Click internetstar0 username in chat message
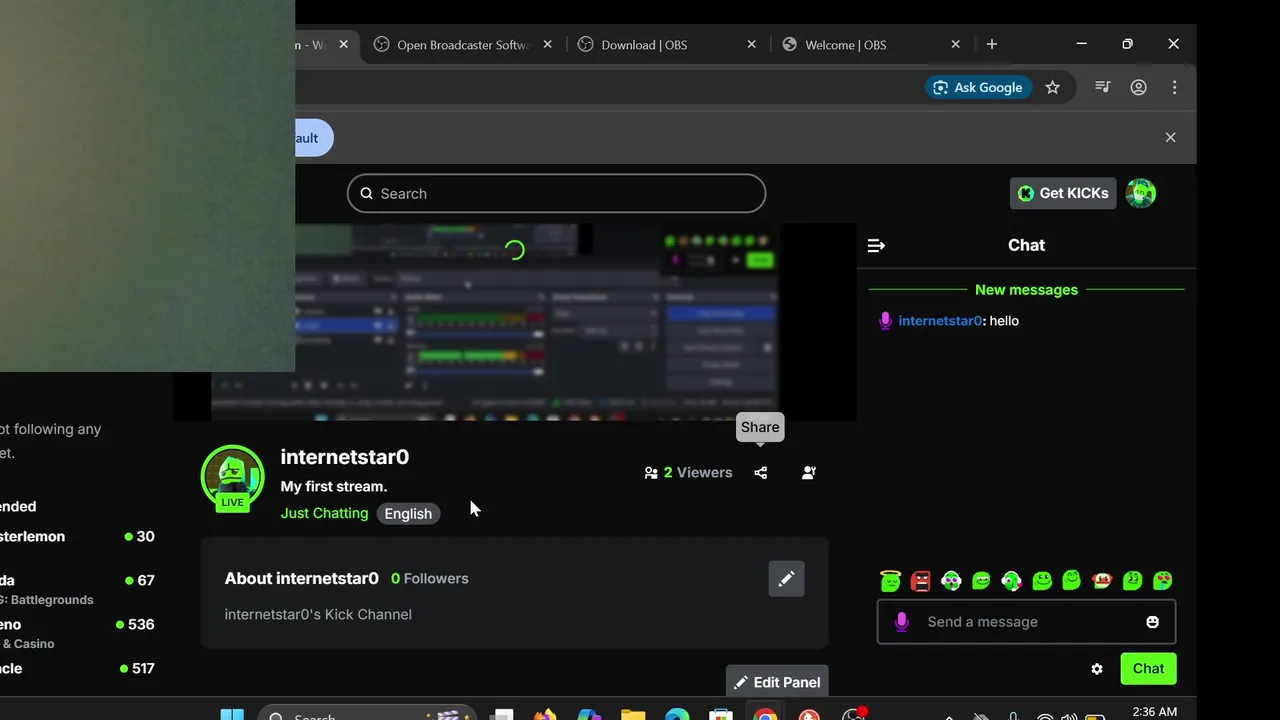1280x720 pixels. click(940, 321)
